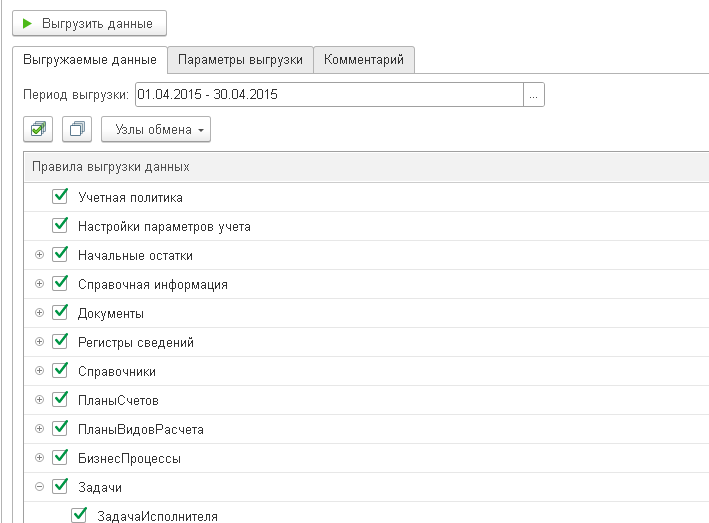Click the uncheck all rules icon
The image size is (709, 523).
pyautogui.click(x=77, y=129)
